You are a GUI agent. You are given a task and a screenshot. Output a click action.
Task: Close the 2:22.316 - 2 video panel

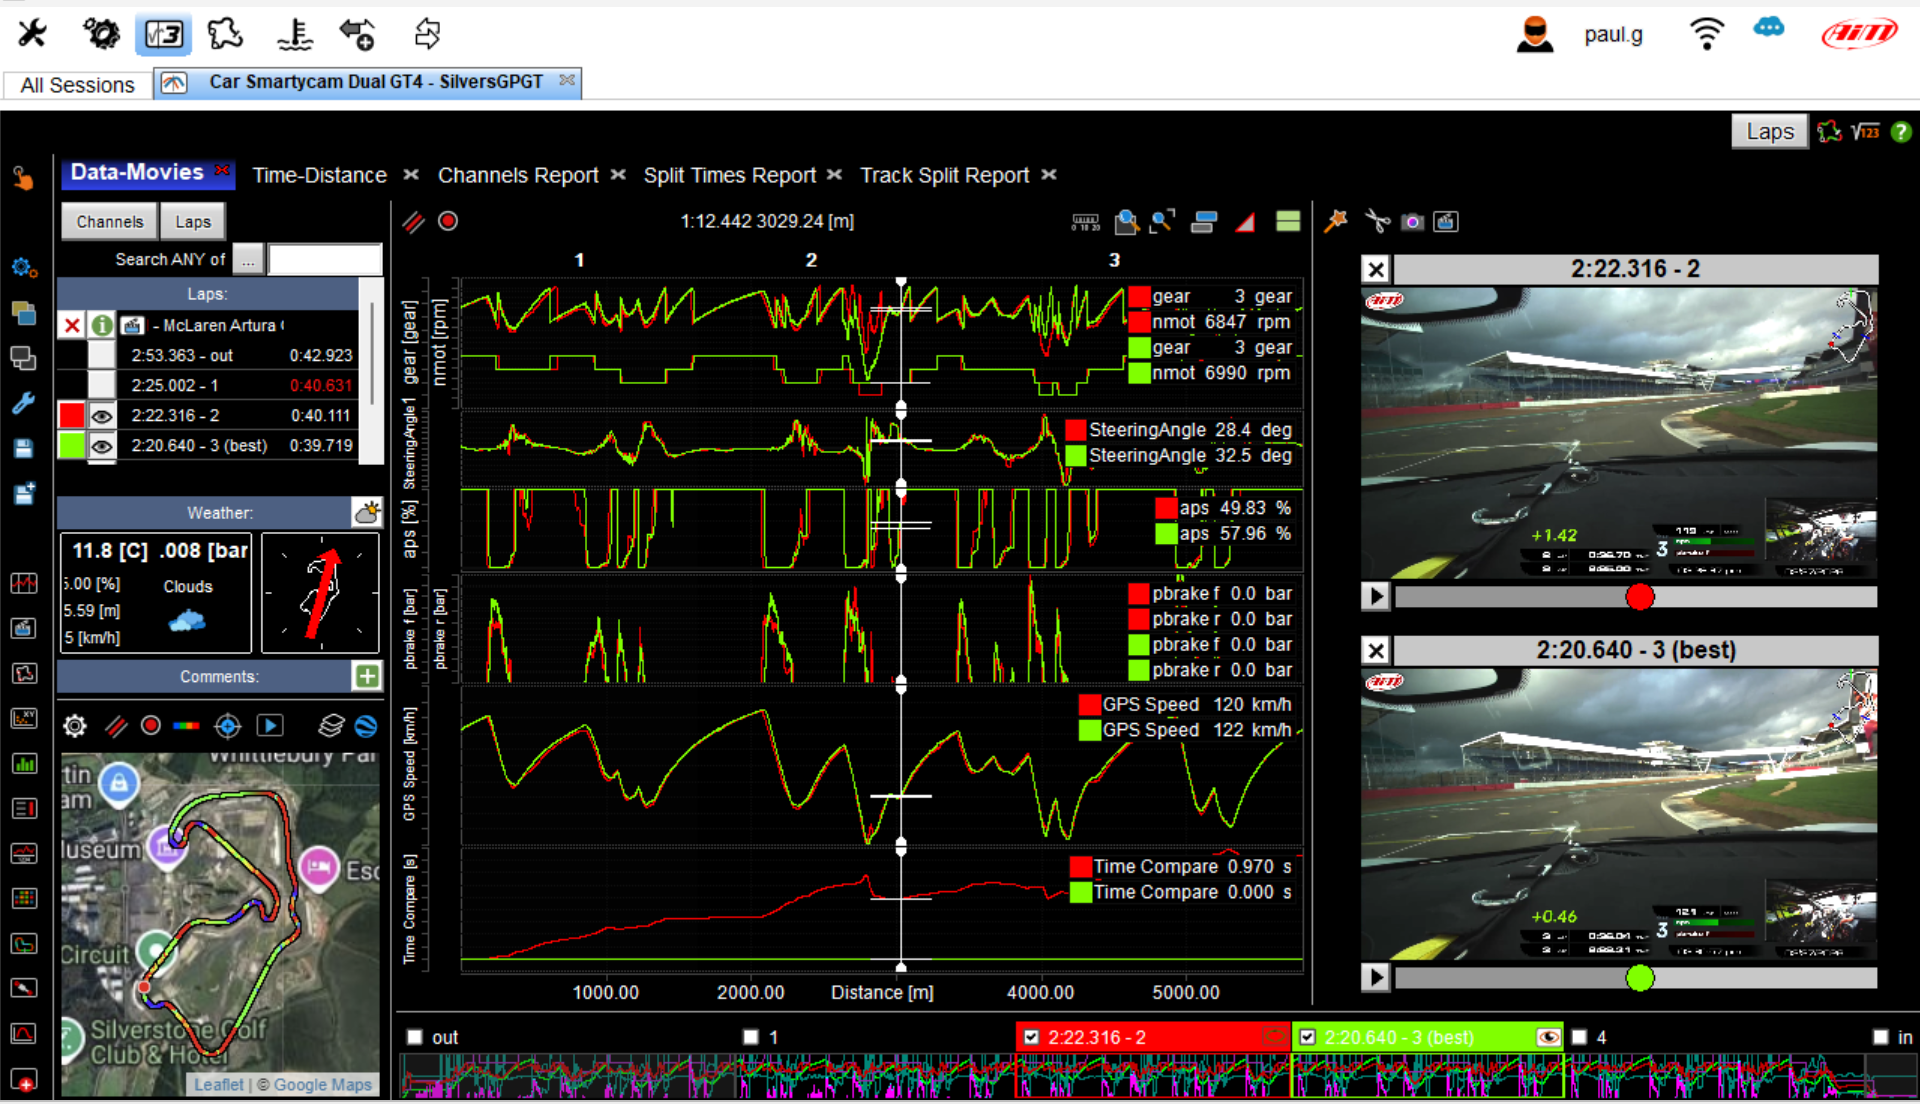tap(1376, 269)
